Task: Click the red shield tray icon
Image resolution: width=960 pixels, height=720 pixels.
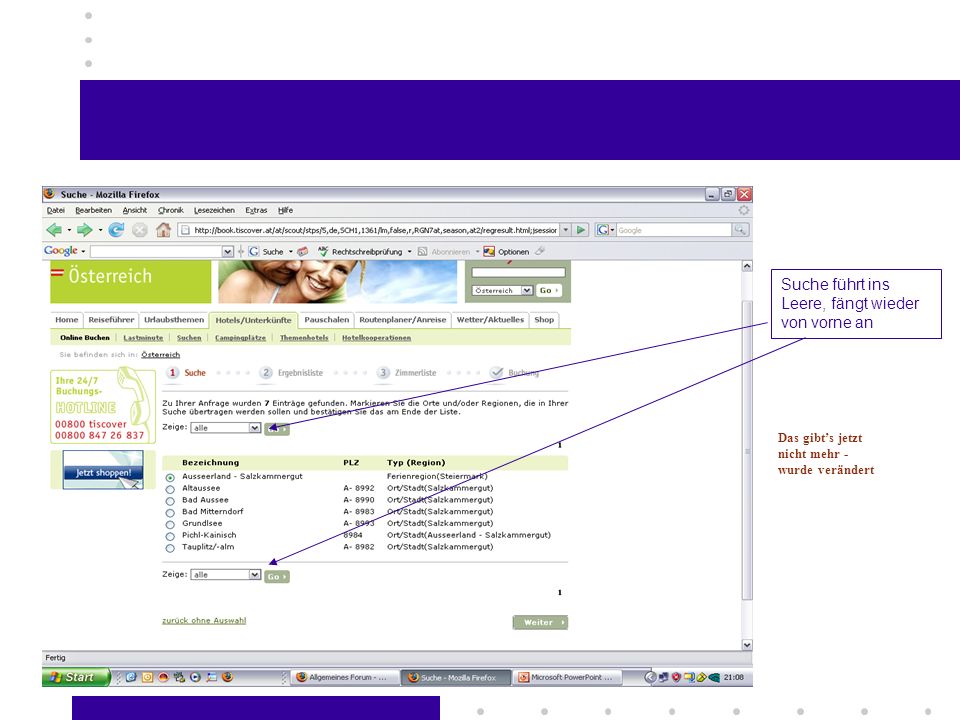Action: point(676,677)
